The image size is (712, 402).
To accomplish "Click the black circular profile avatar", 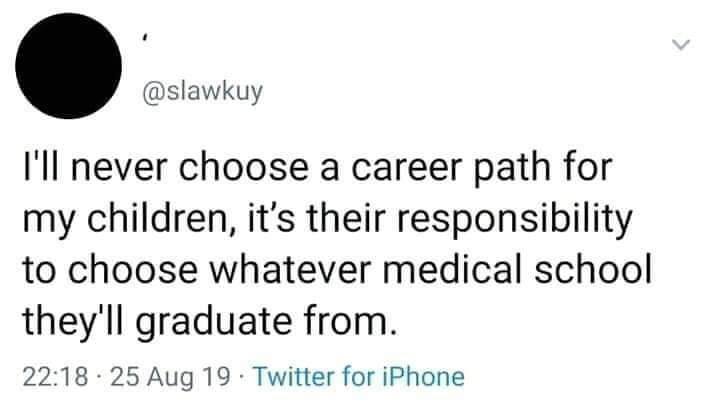I will [69, 66].
